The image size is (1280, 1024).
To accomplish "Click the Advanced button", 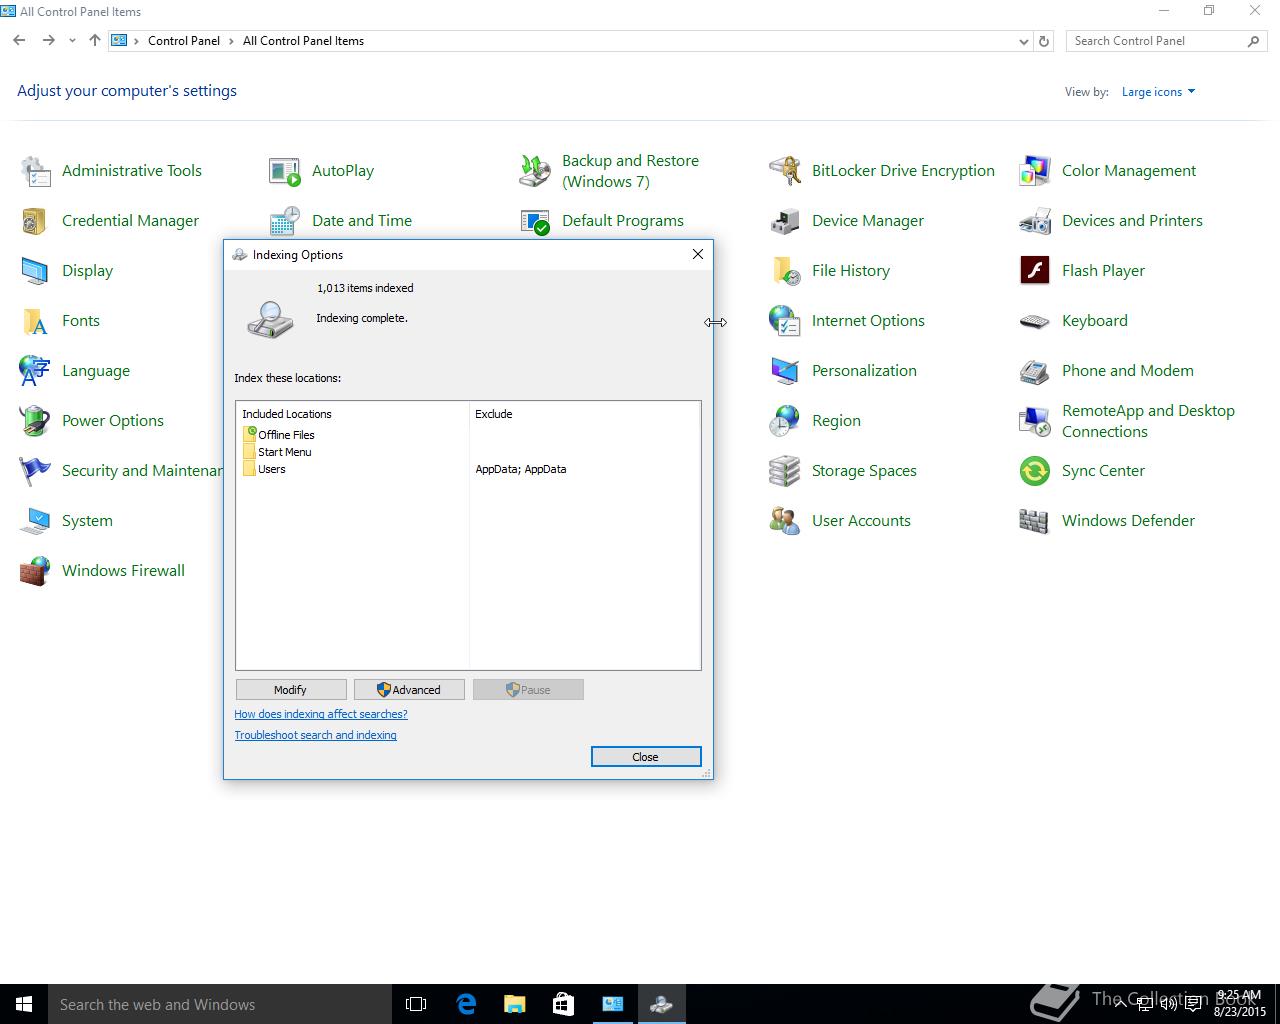I will pyautogui.click(x=409, y=690).
